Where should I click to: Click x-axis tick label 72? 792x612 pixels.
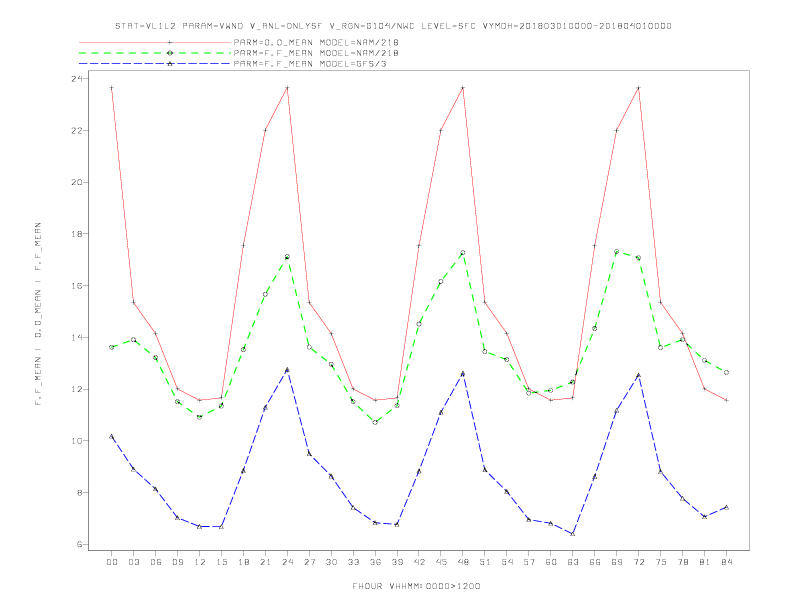[x=639, y=562]
